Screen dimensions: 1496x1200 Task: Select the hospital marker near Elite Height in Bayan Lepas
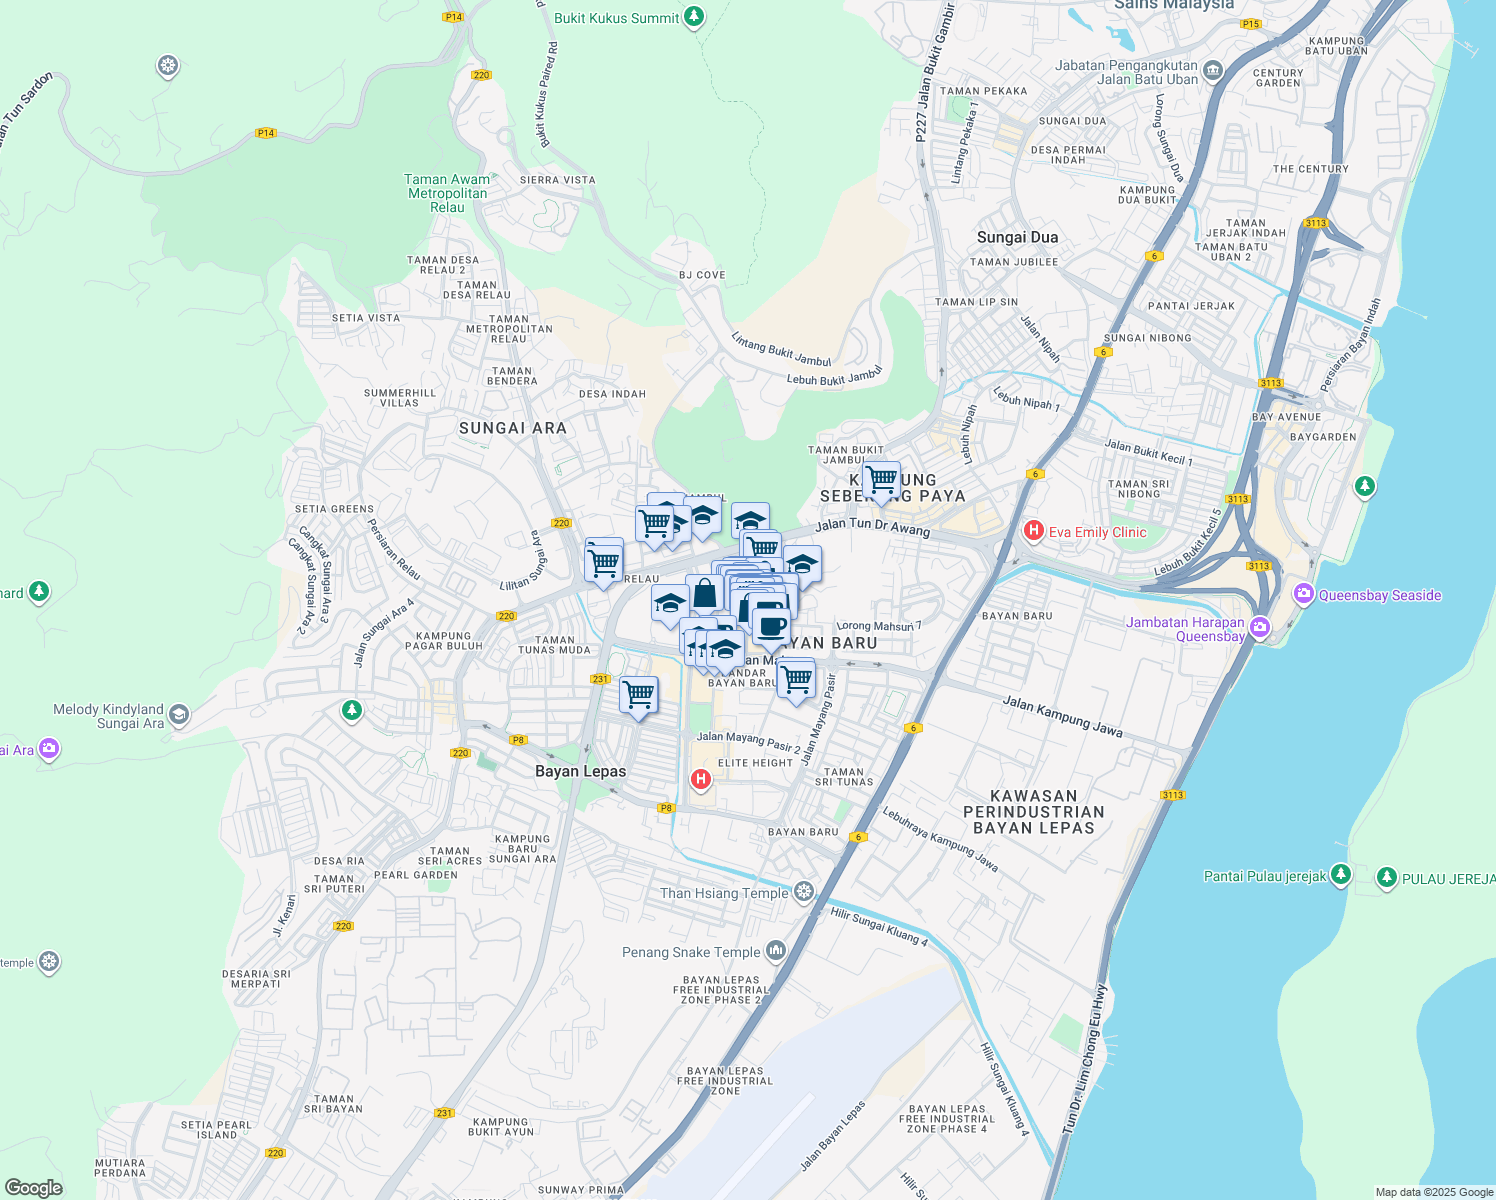click(699, 780)
